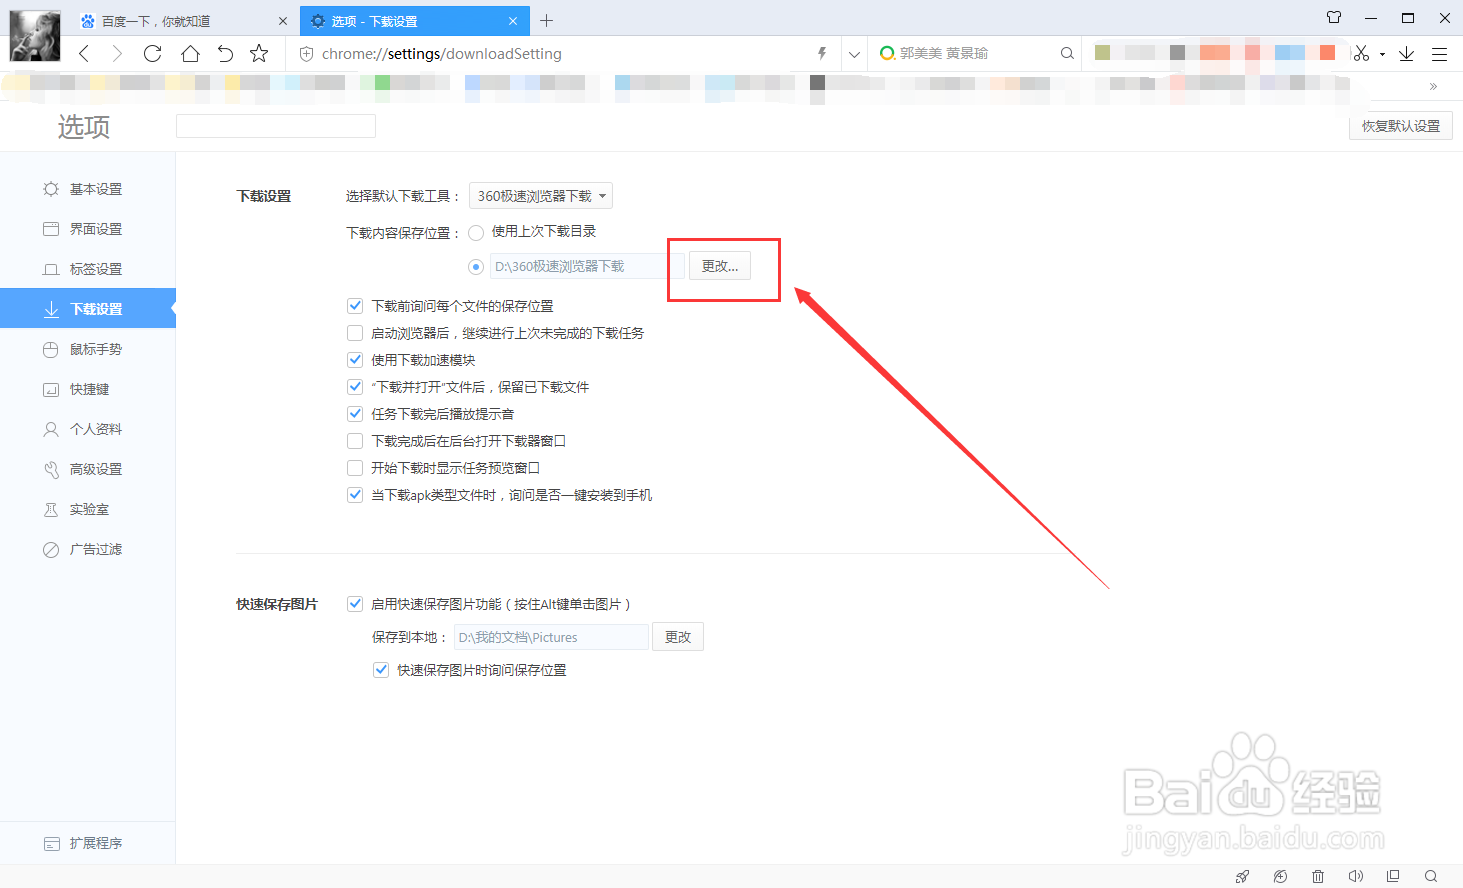Viewport: 1463px width, 888px height.
Task: Select the D:\360极速浏览器下载 path radio button
Action: (476, 267)
